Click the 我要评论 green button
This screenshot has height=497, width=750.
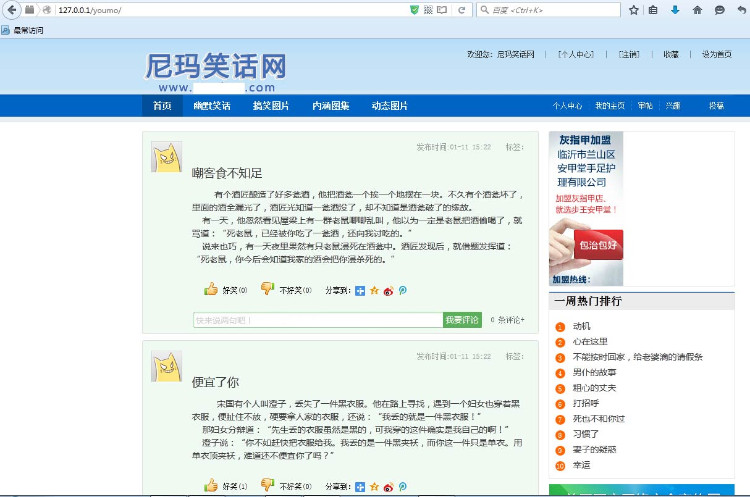[x=462, y=320]
